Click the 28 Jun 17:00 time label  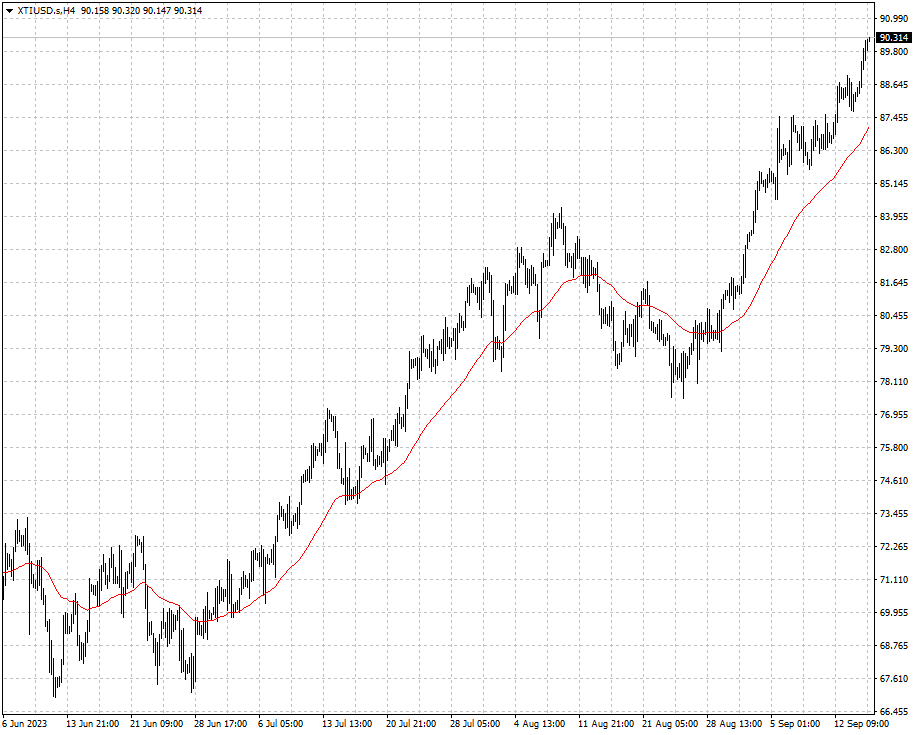221,724
